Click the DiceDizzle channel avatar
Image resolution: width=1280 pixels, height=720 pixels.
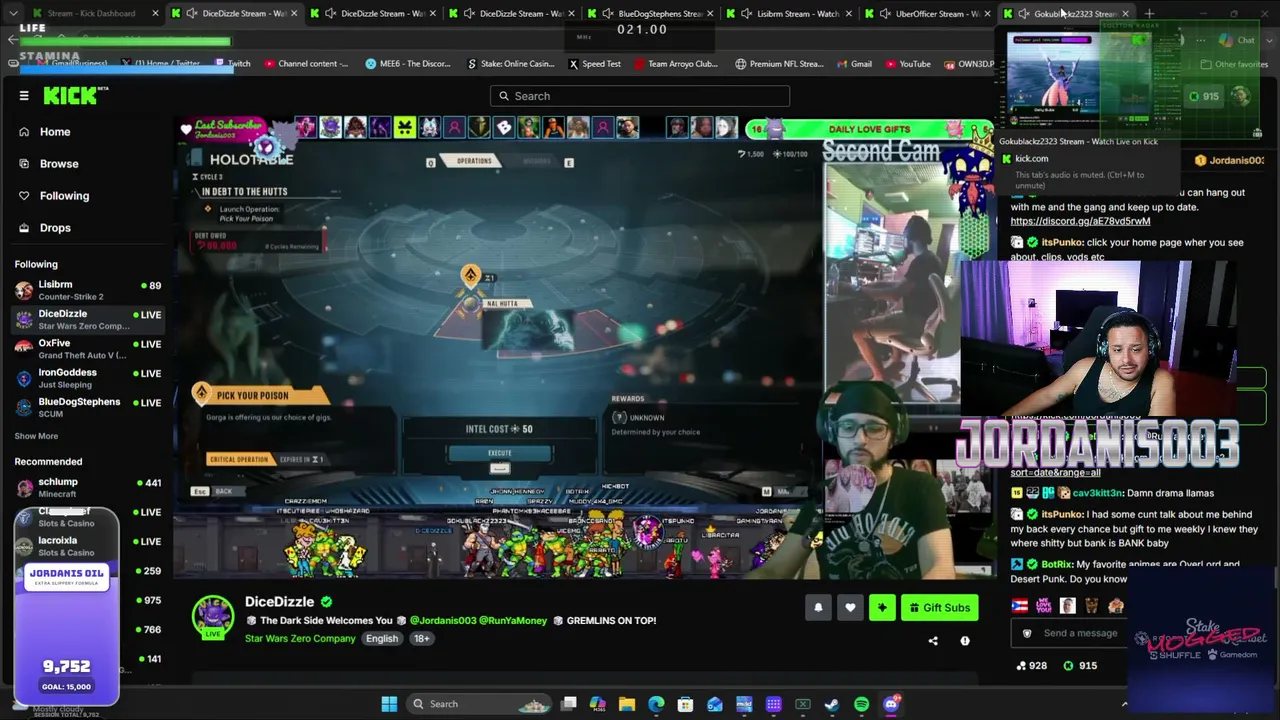click(213, 616)
